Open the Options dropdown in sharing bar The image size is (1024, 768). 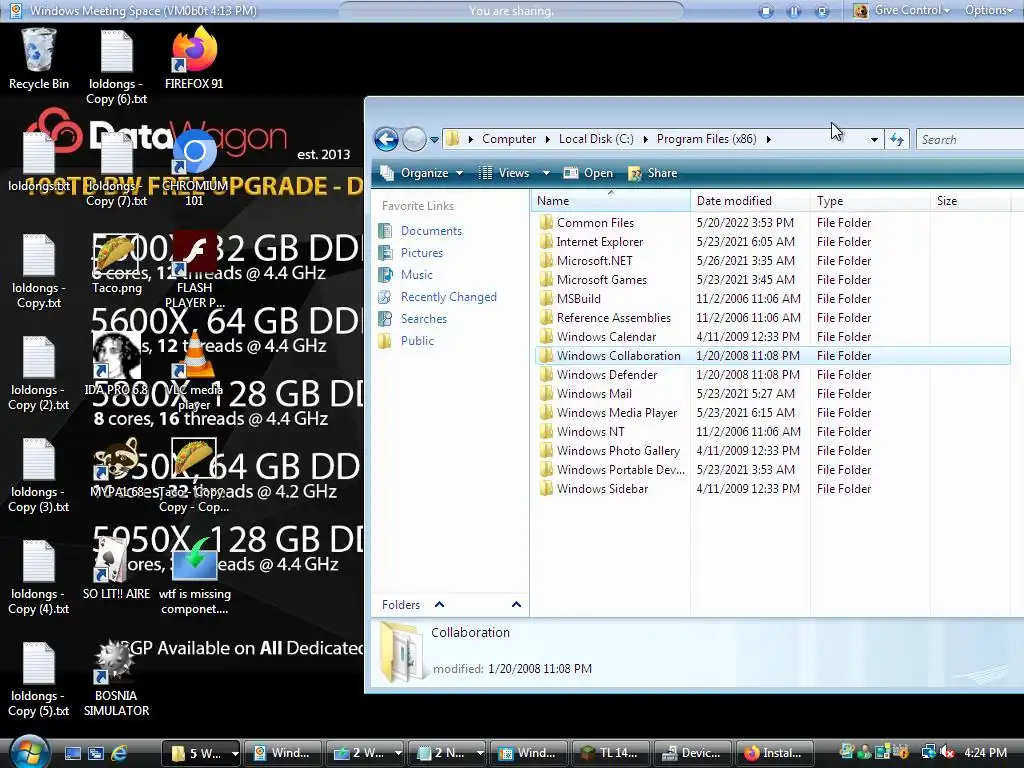(x=989, y=10)
